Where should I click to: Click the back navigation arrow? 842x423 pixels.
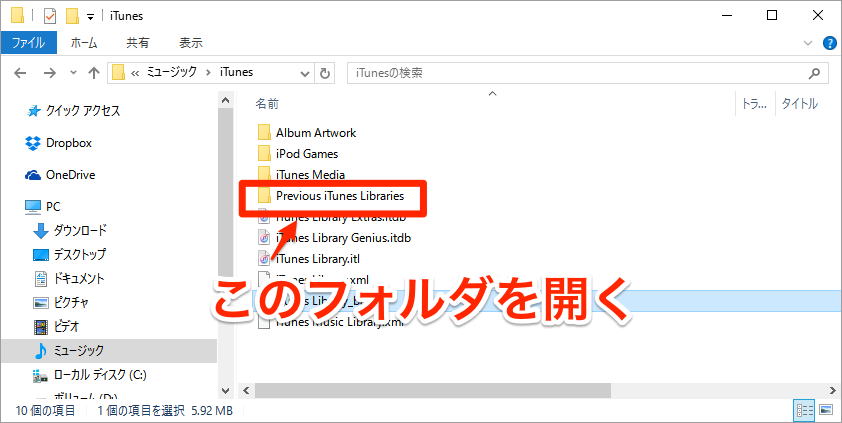(20, 73)
